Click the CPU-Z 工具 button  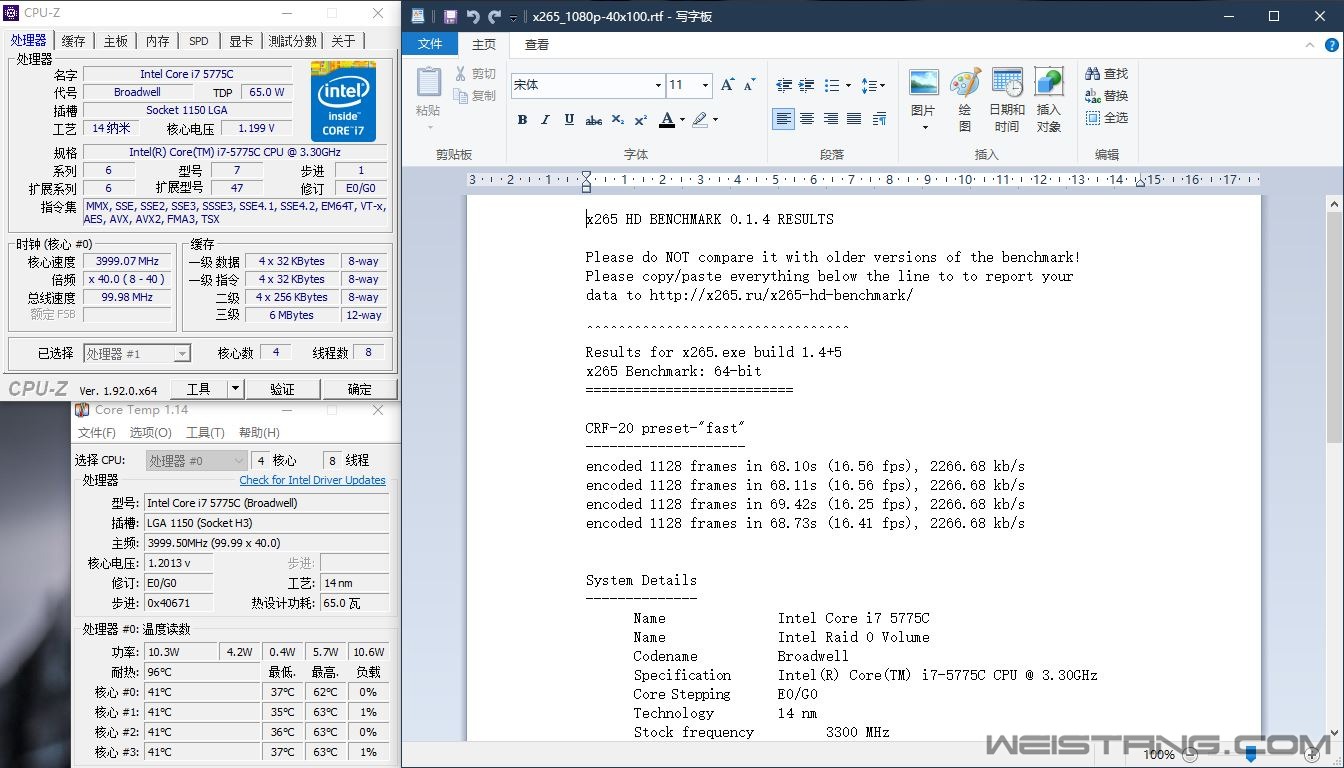pos(199,389)
